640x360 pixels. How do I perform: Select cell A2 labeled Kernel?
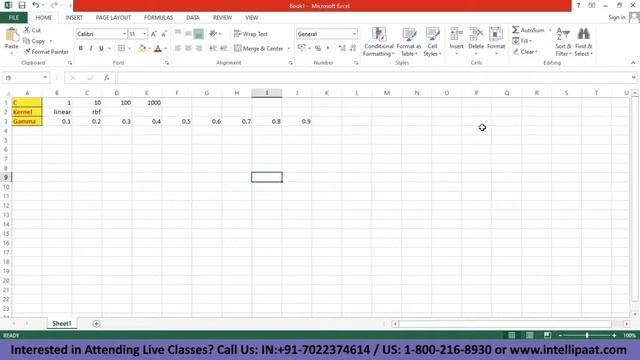coord(27,112)
